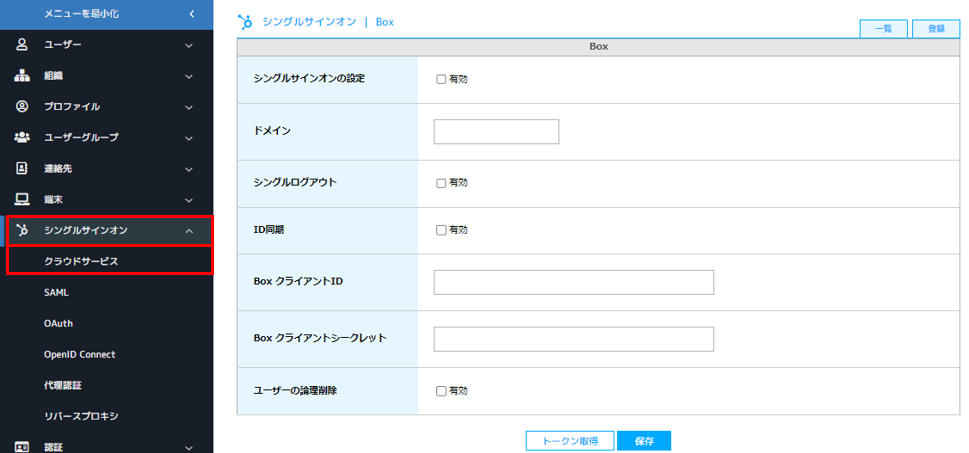
Task: Expand the 端末 menu chevron
Action: click(x=189, y=200)
